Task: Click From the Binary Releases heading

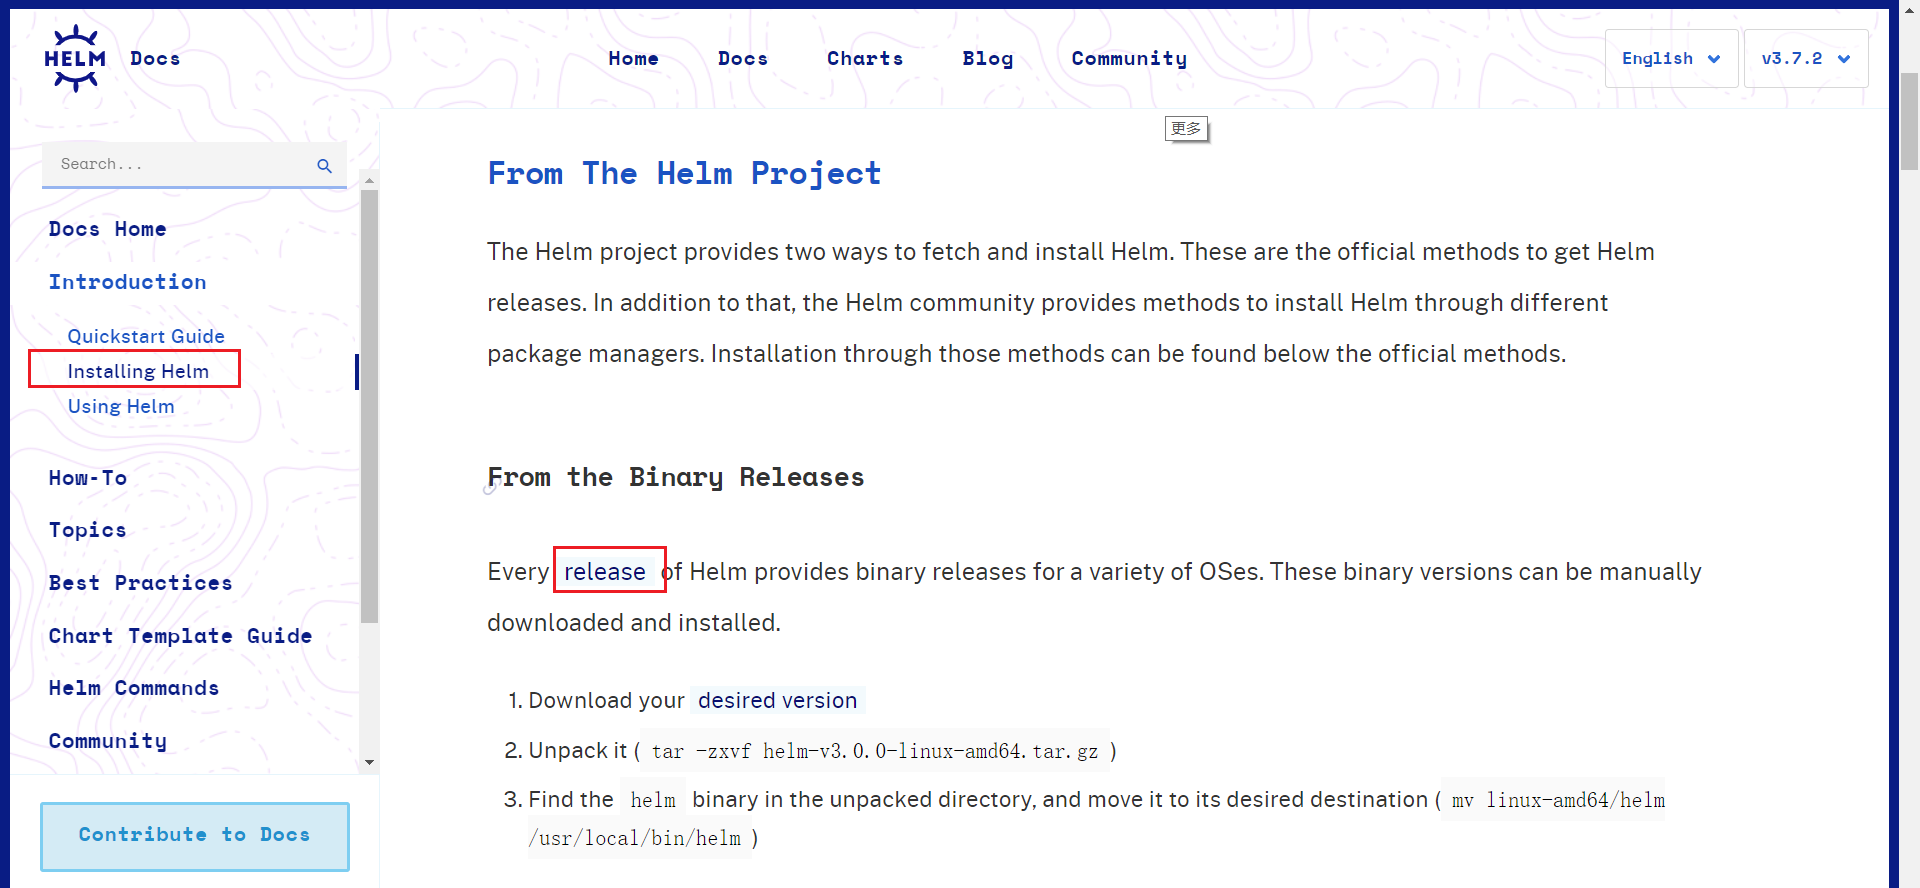Action: 676,478
